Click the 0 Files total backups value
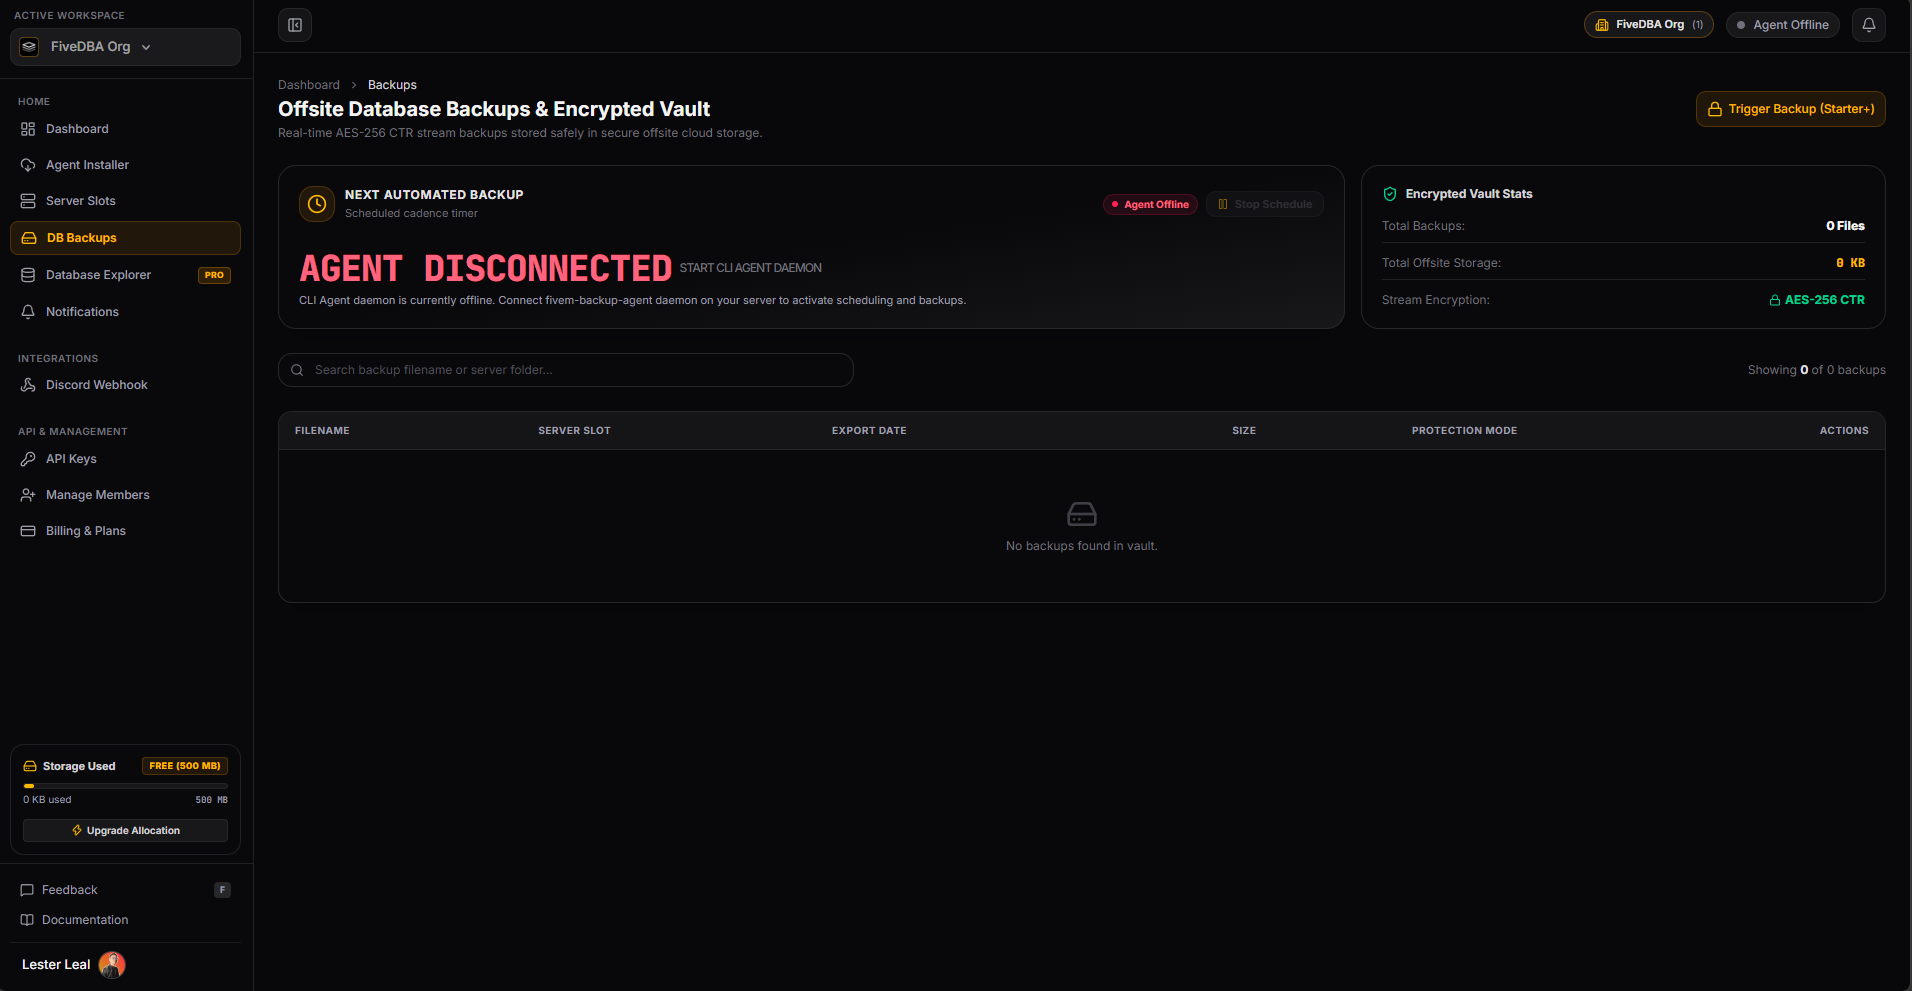The height and width of the screenshot is (991, 1912). pos(1845,226)
